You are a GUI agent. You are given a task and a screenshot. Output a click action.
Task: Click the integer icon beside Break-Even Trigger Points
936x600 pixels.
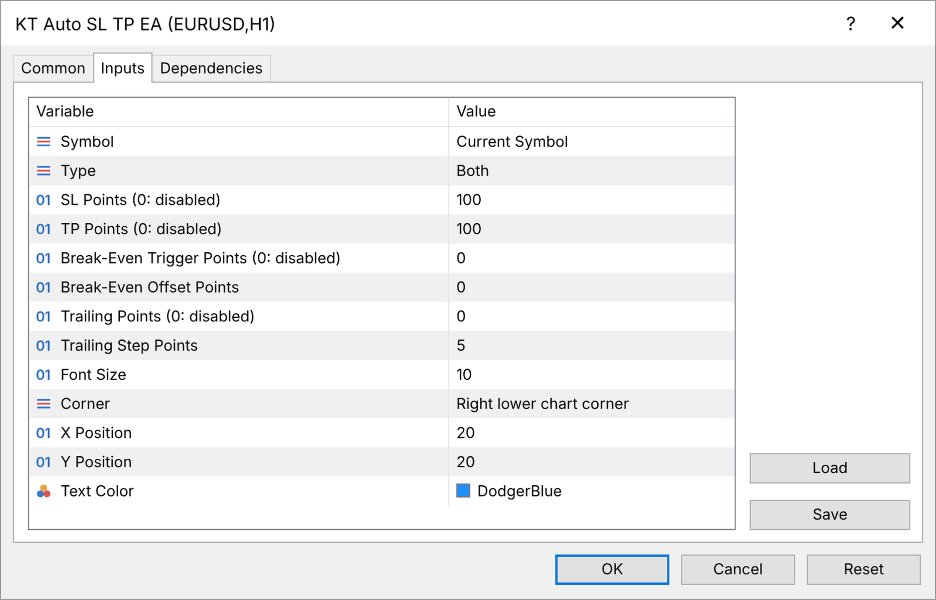coord(44,259)
